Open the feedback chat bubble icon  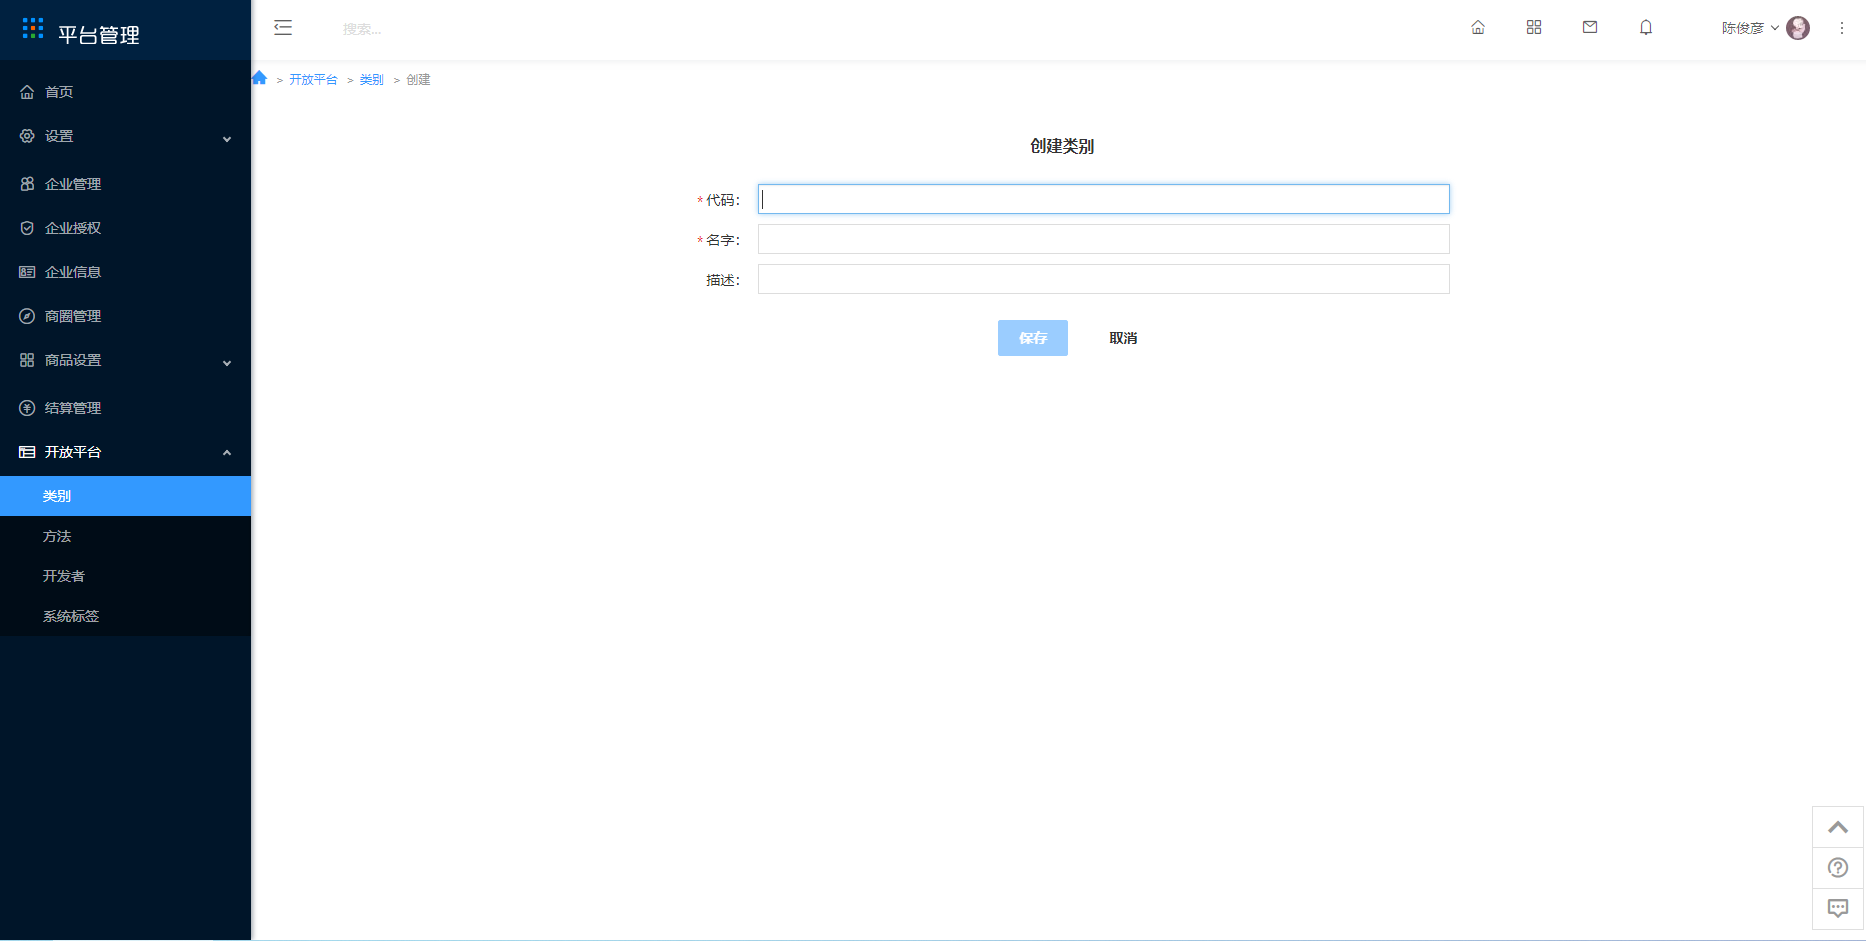1838,908
